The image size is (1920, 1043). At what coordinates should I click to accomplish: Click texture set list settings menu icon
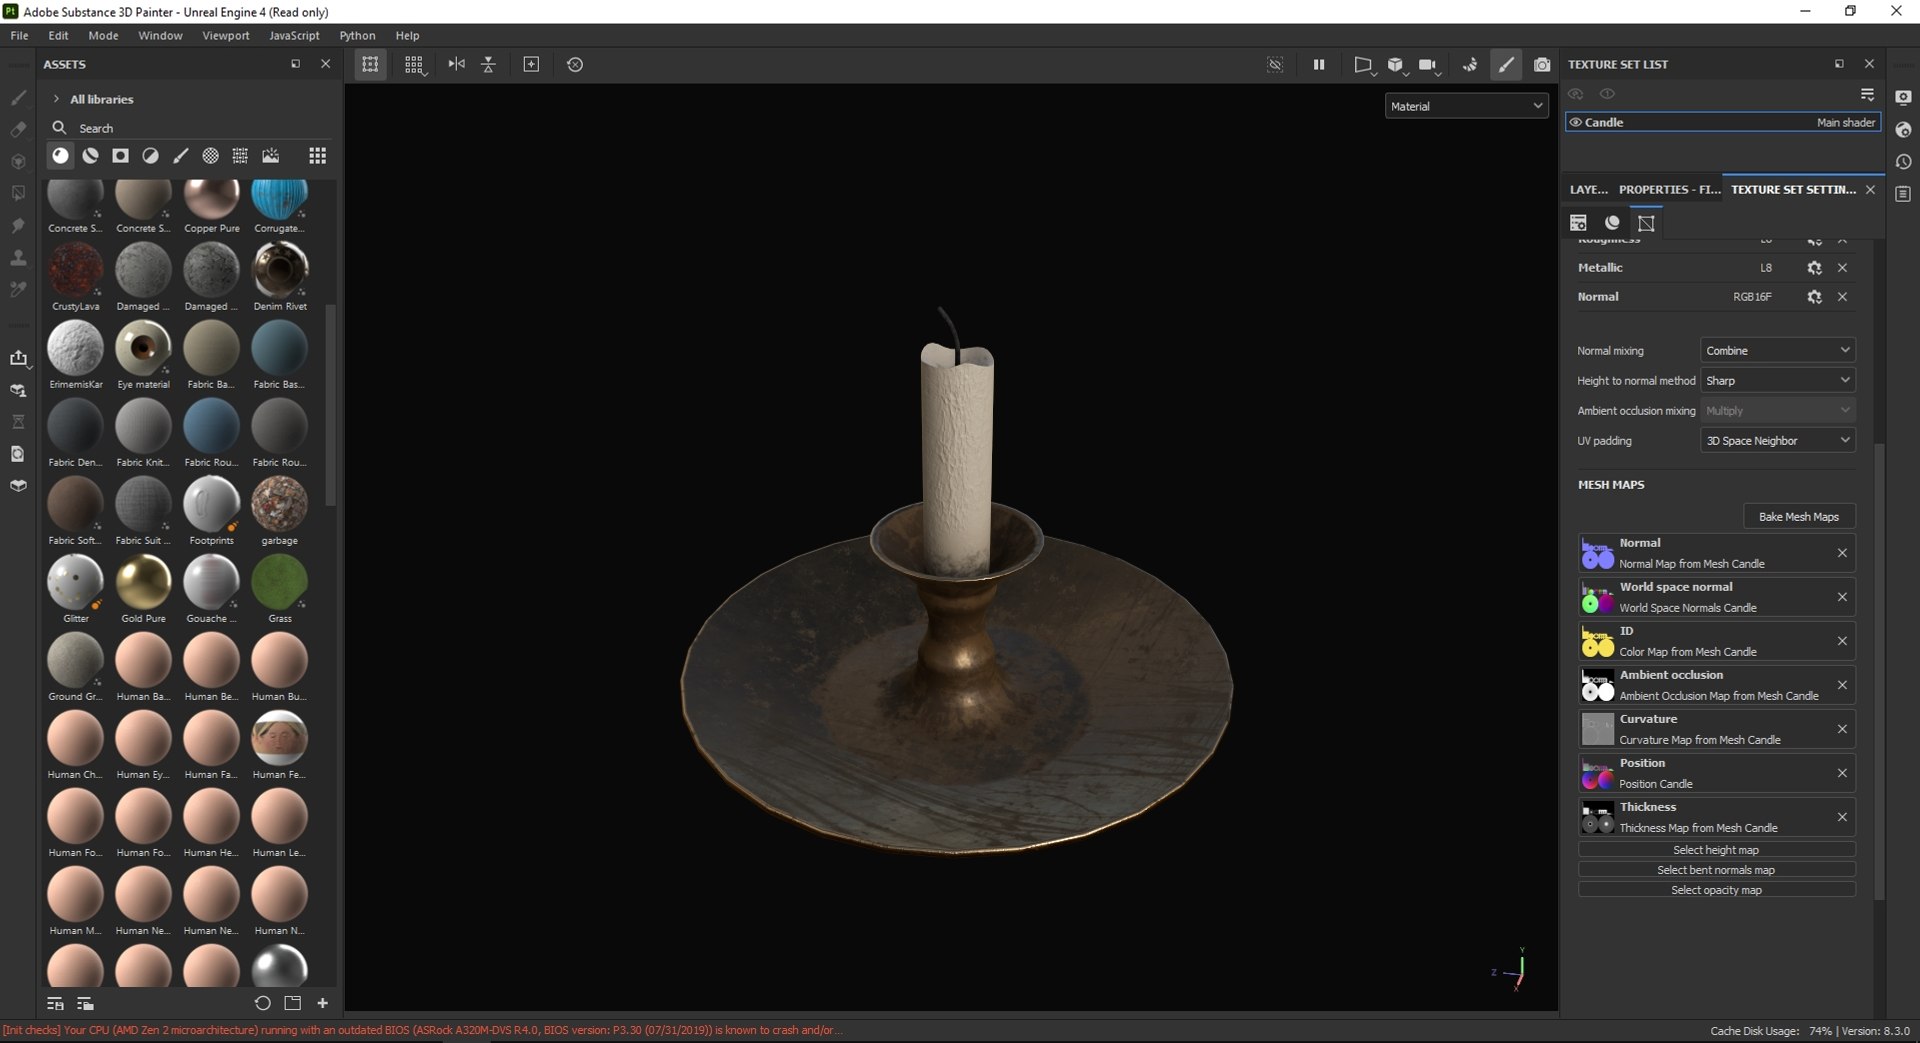pos(1867,94)
